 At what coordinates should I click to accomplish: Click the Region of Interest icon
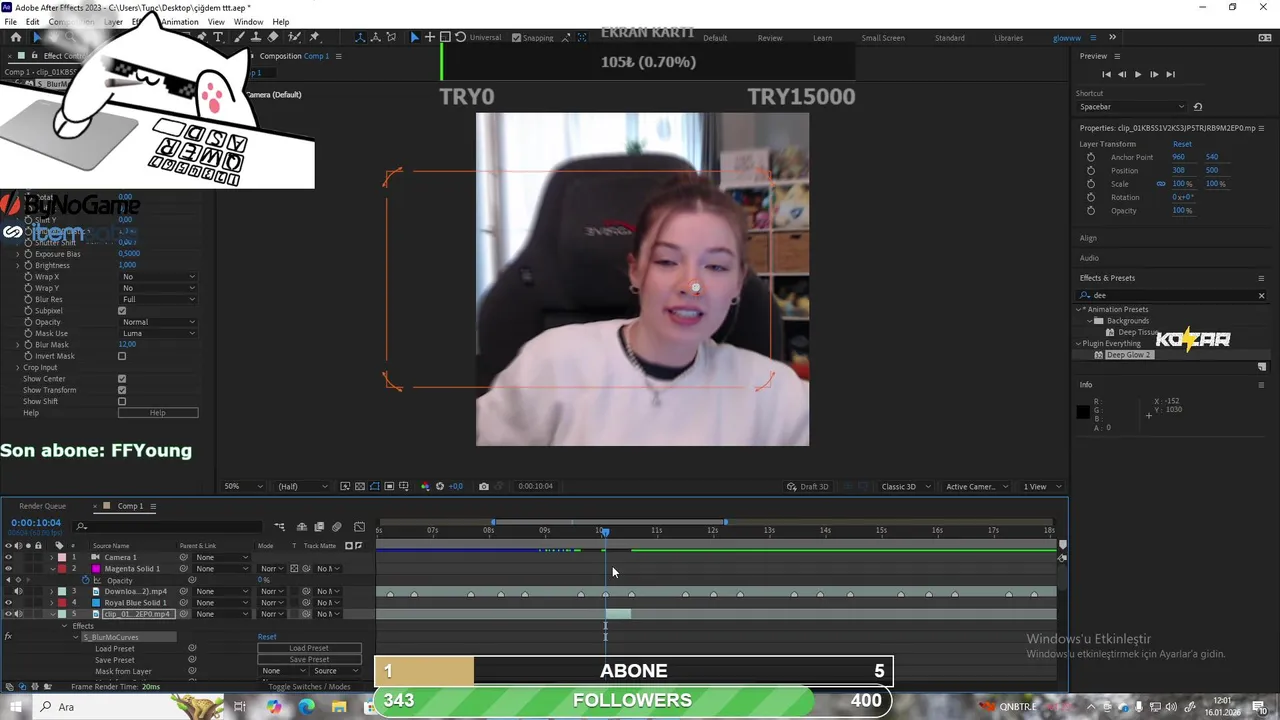click(389, 487)
